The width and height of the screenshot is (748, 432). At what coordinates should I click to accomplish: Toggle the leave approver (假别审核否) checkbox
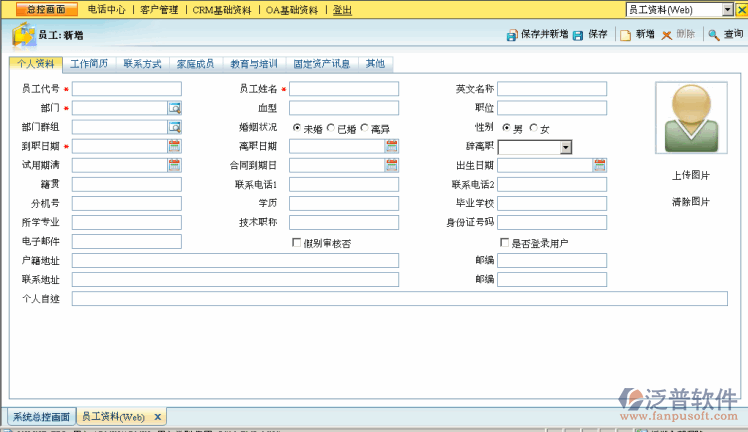(x=296, y=243)
